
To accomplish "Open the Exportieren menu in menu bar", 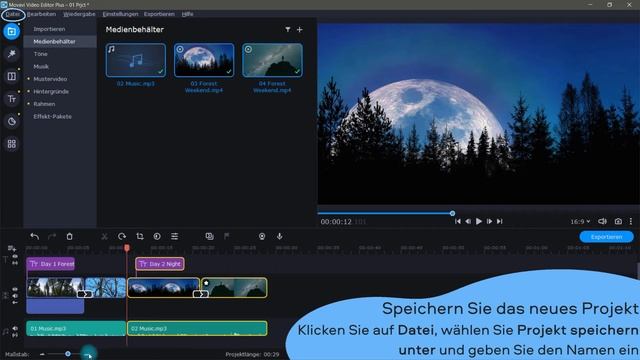I will 159,14.
